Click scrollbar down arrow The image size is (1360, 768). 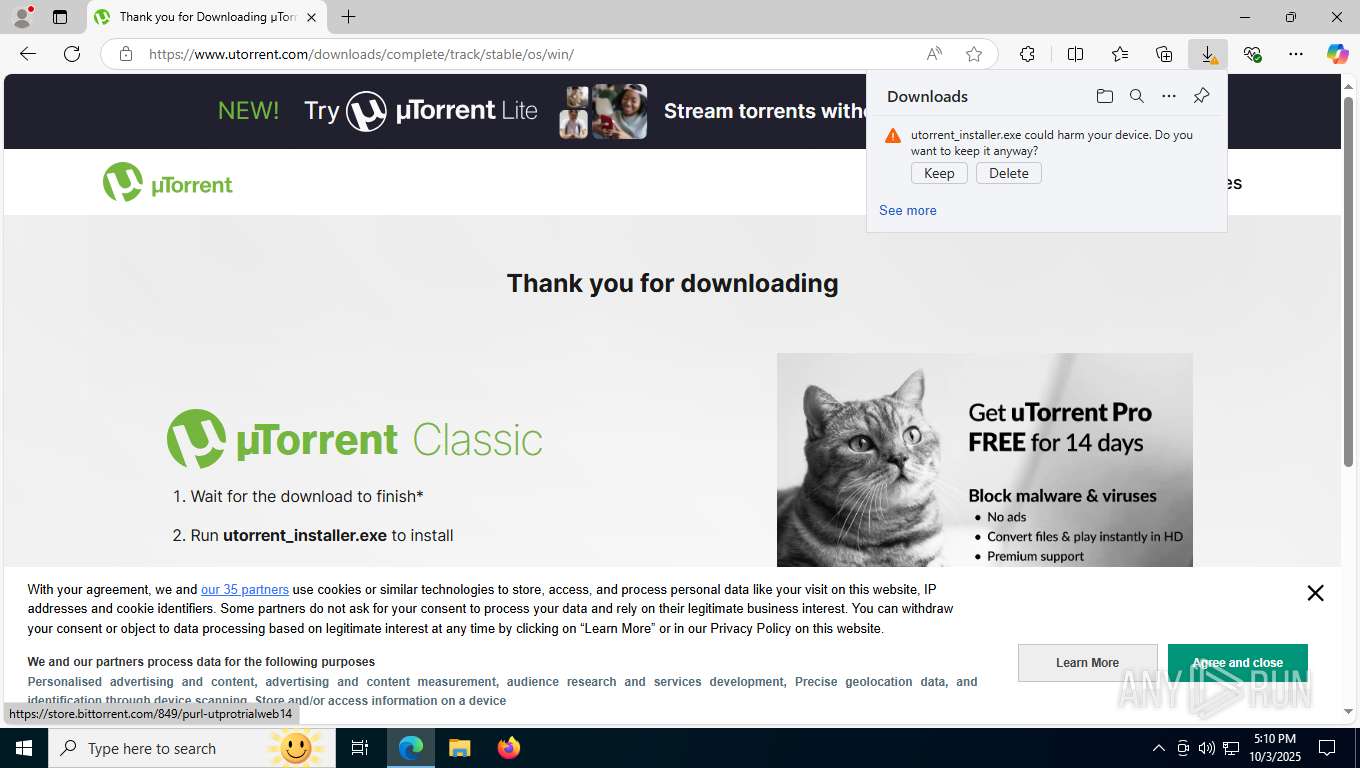[x=1348, y=712]
